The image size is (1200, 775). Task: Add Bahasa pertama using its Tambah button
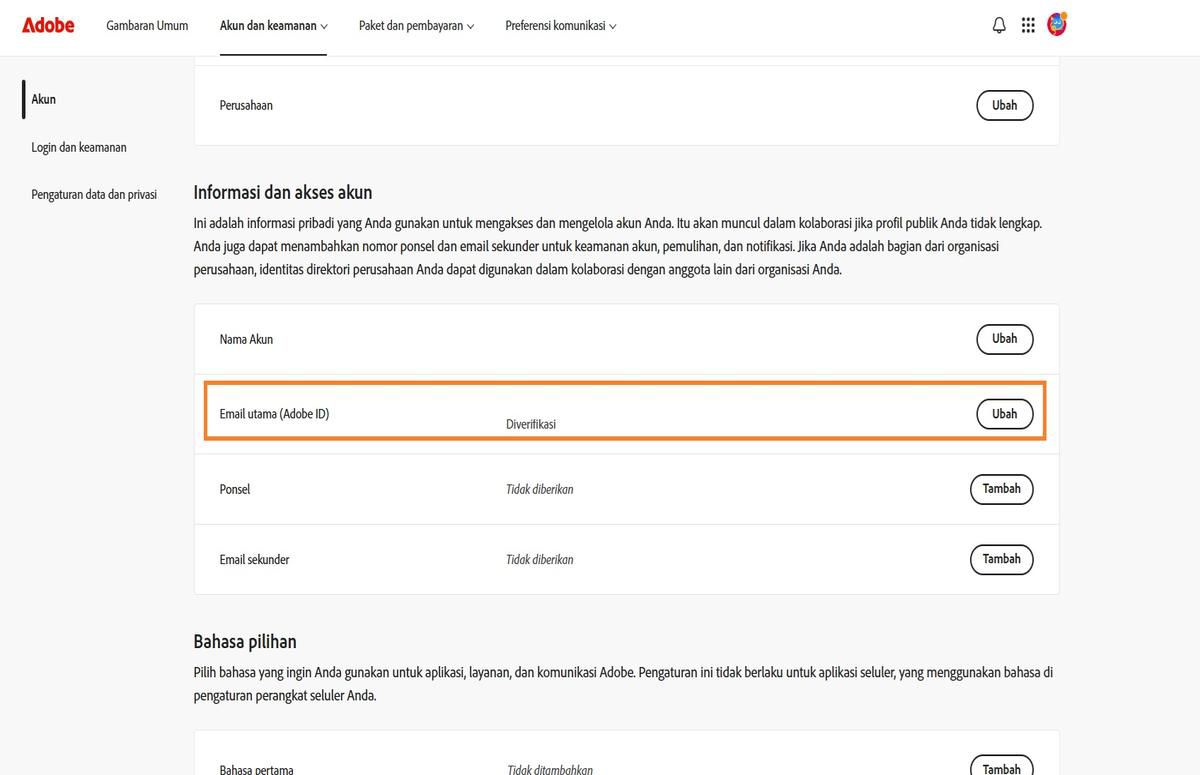point(1001,768)
